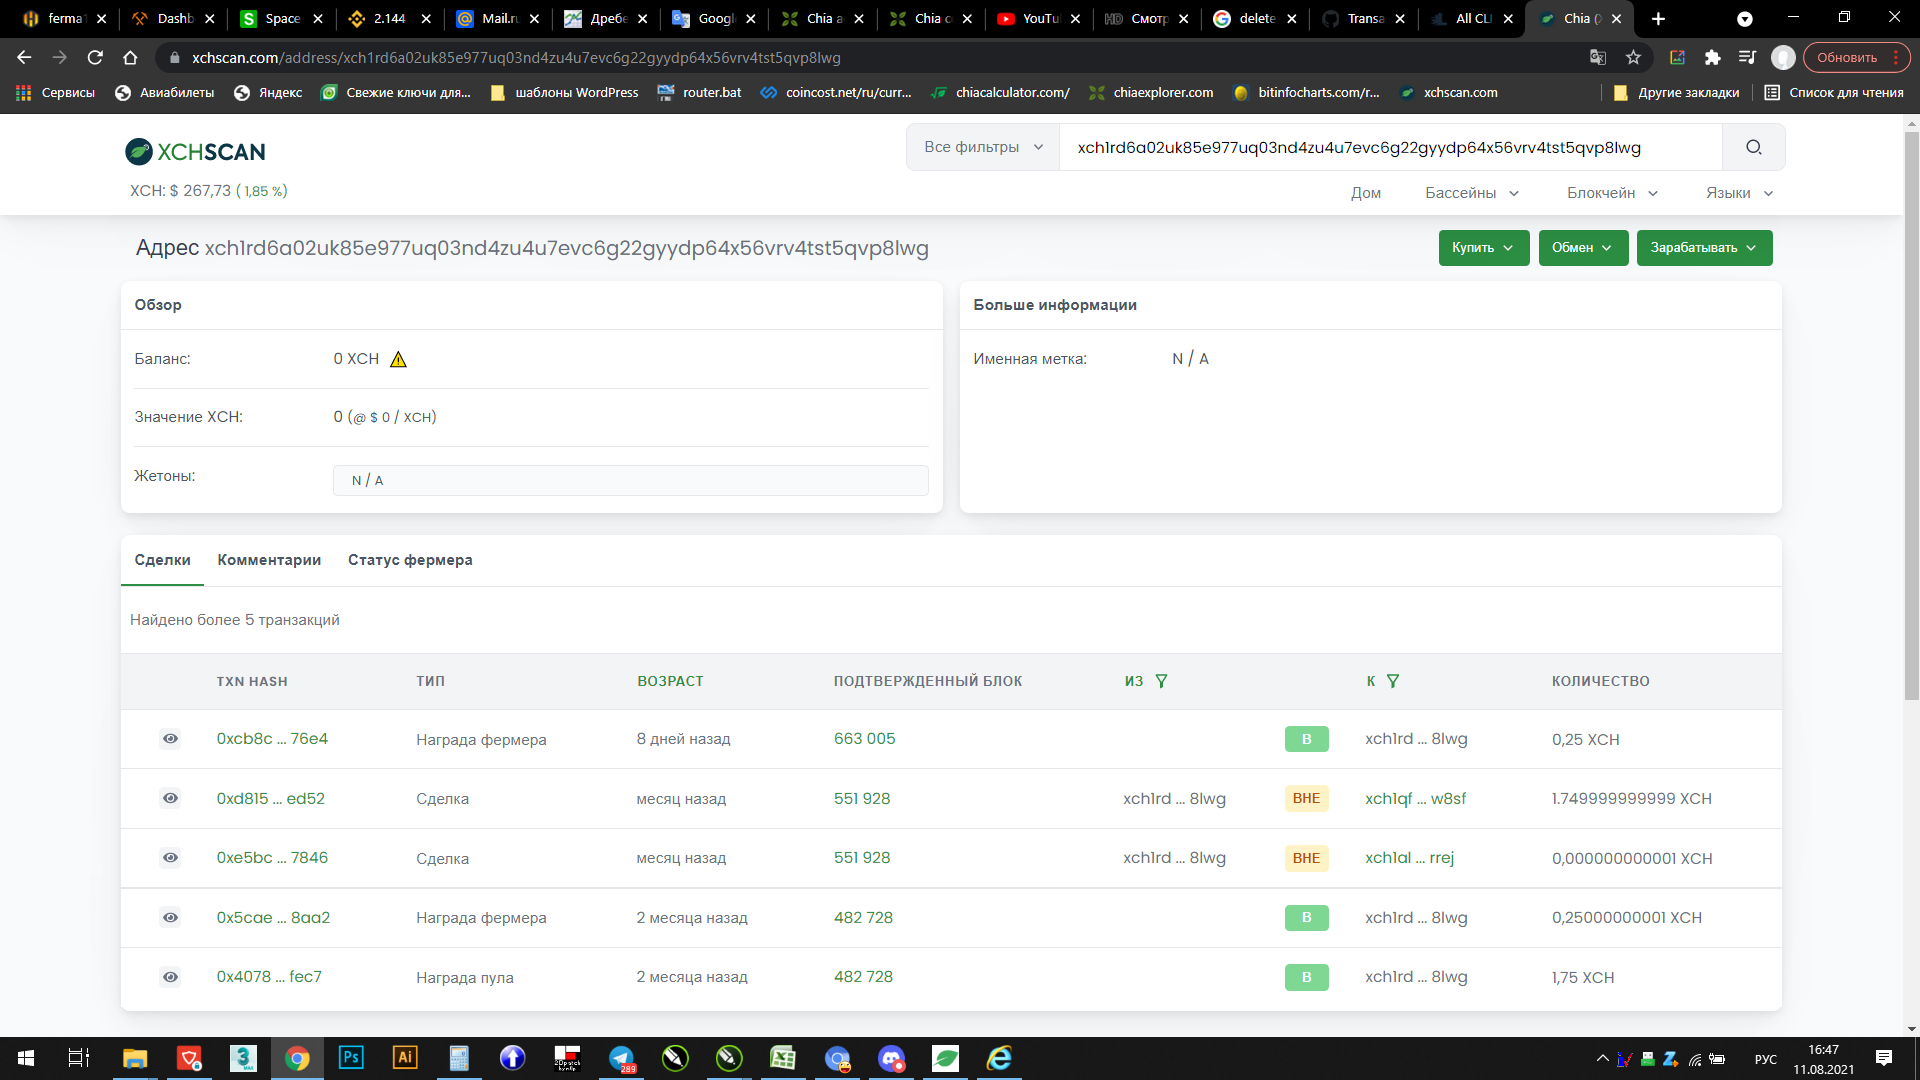The width and height of the screenshot is (1920, 1080).
Task: Open Photoshop from the Windows taskbar
Action: 351,1057
